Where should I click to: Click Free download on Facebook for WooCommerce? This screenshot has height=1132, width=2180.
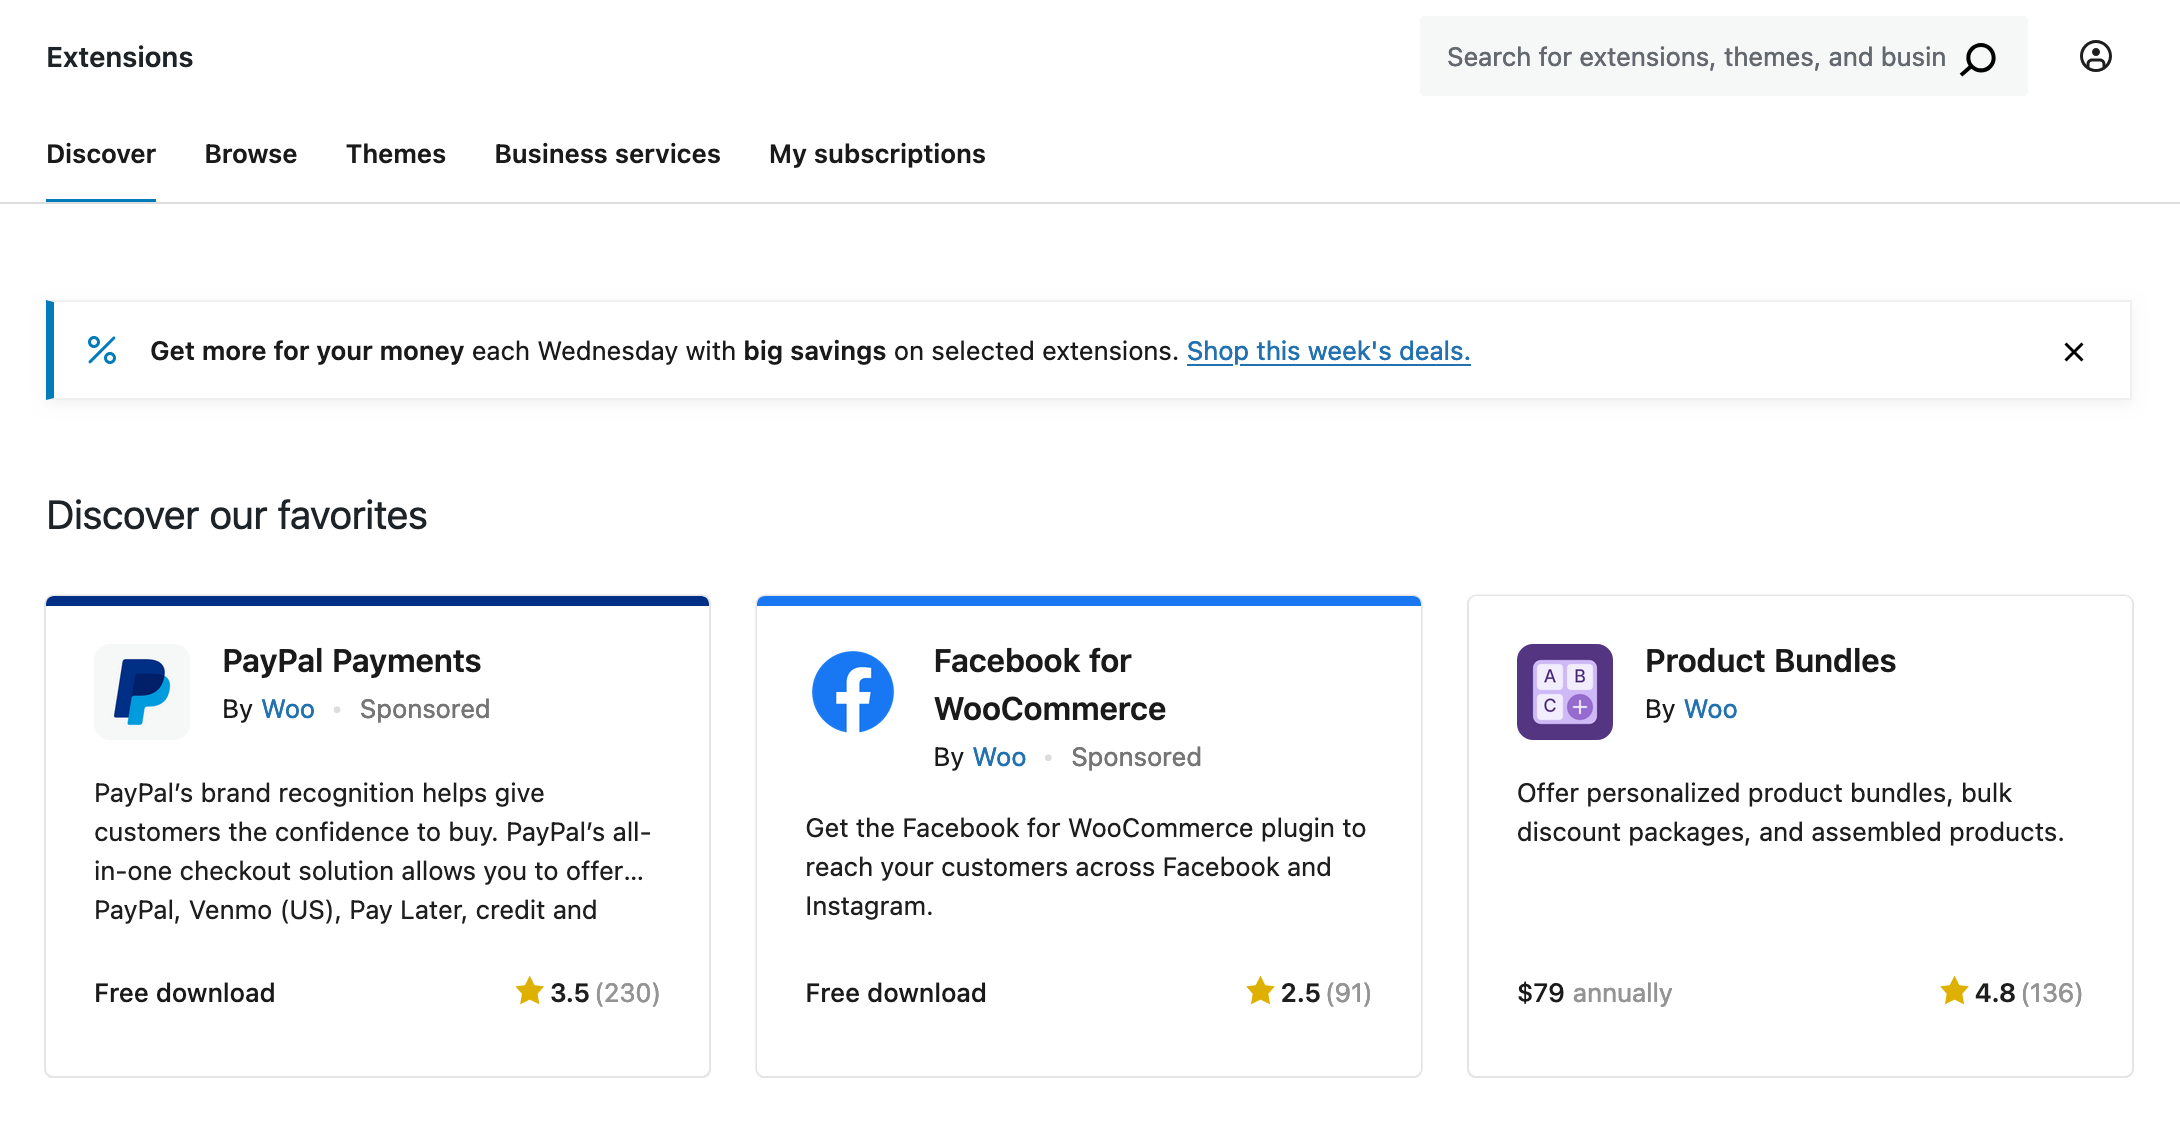(895, 992)
